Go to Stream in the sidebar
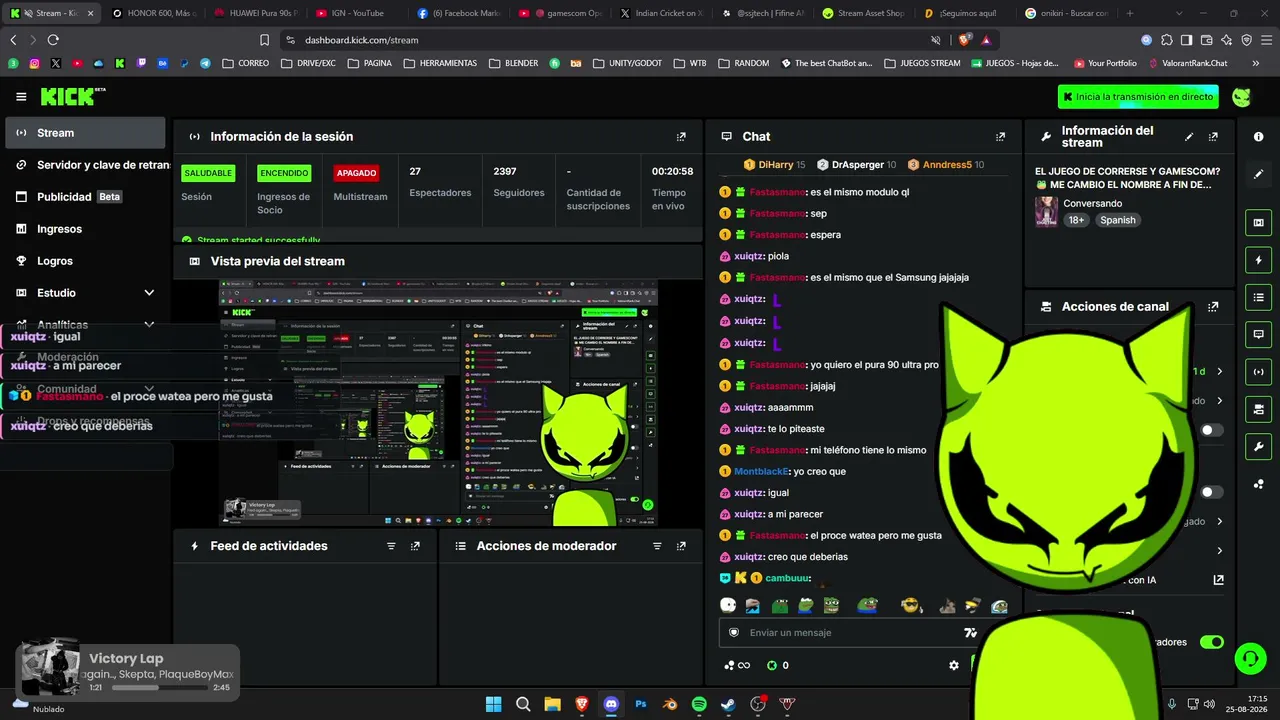 [85, 133]
